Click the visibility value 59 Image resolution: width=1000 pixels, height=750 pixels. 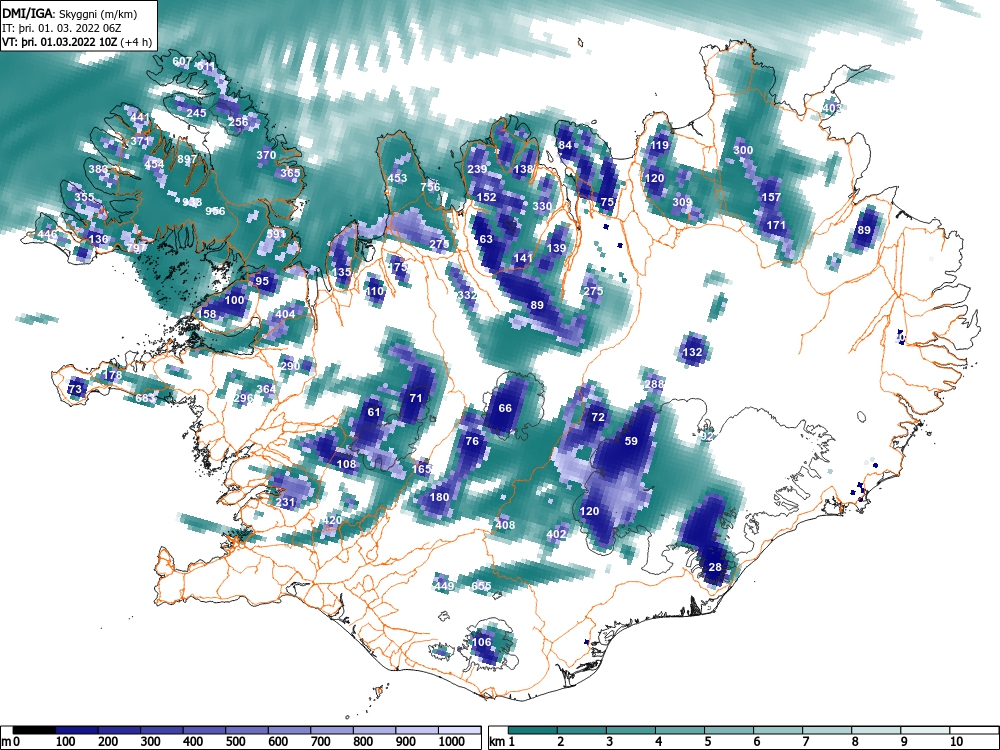631,441
